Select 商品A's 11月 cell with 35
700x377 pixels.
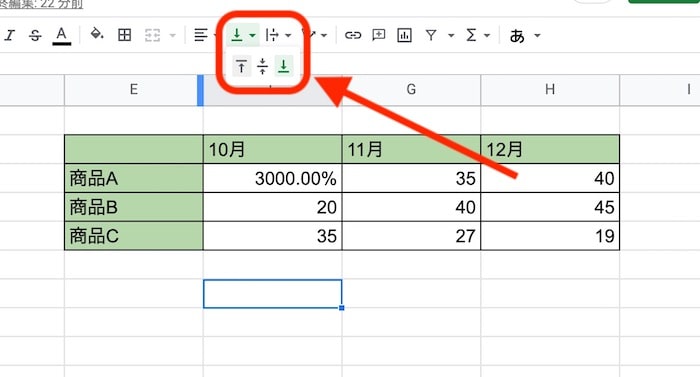click(x=411, y=178)
